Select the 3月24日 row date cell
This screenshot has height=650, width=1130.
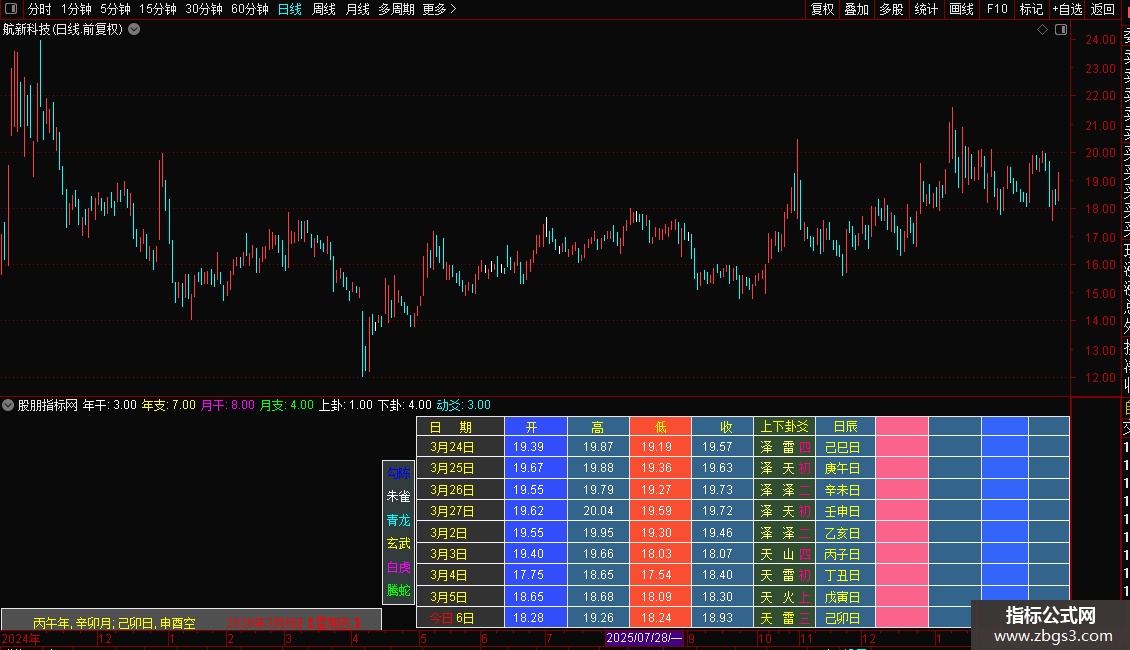(461, 447)
